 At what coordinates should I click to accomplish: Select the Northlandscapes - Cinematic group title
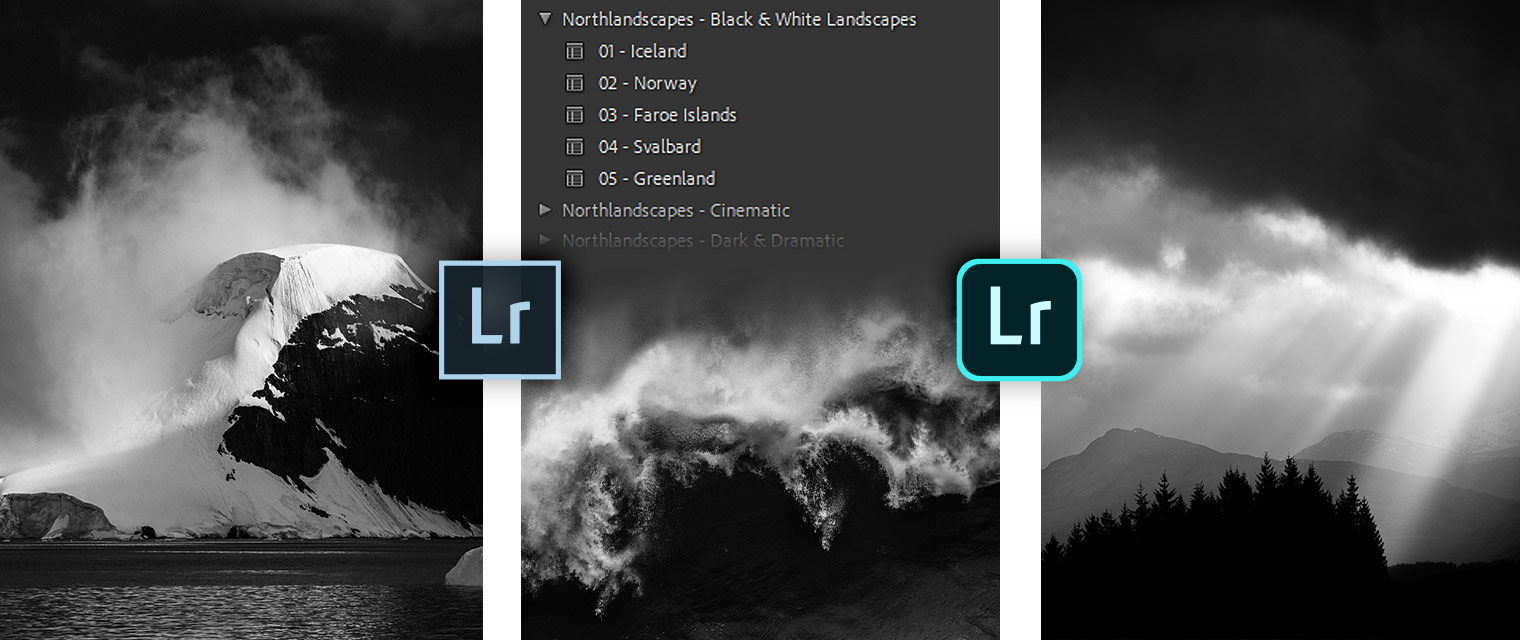pos(677,210)
